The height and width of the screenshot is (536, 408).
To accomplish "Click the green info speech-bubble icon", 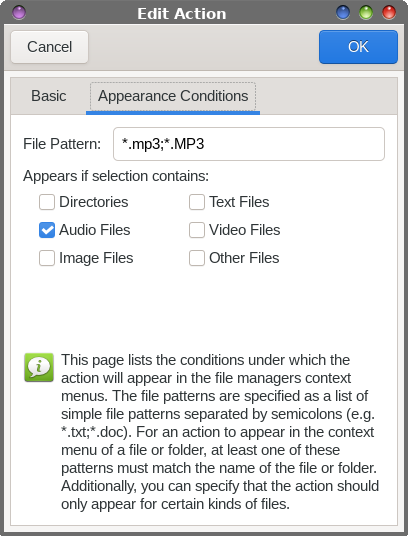I will tap(39, 367).
